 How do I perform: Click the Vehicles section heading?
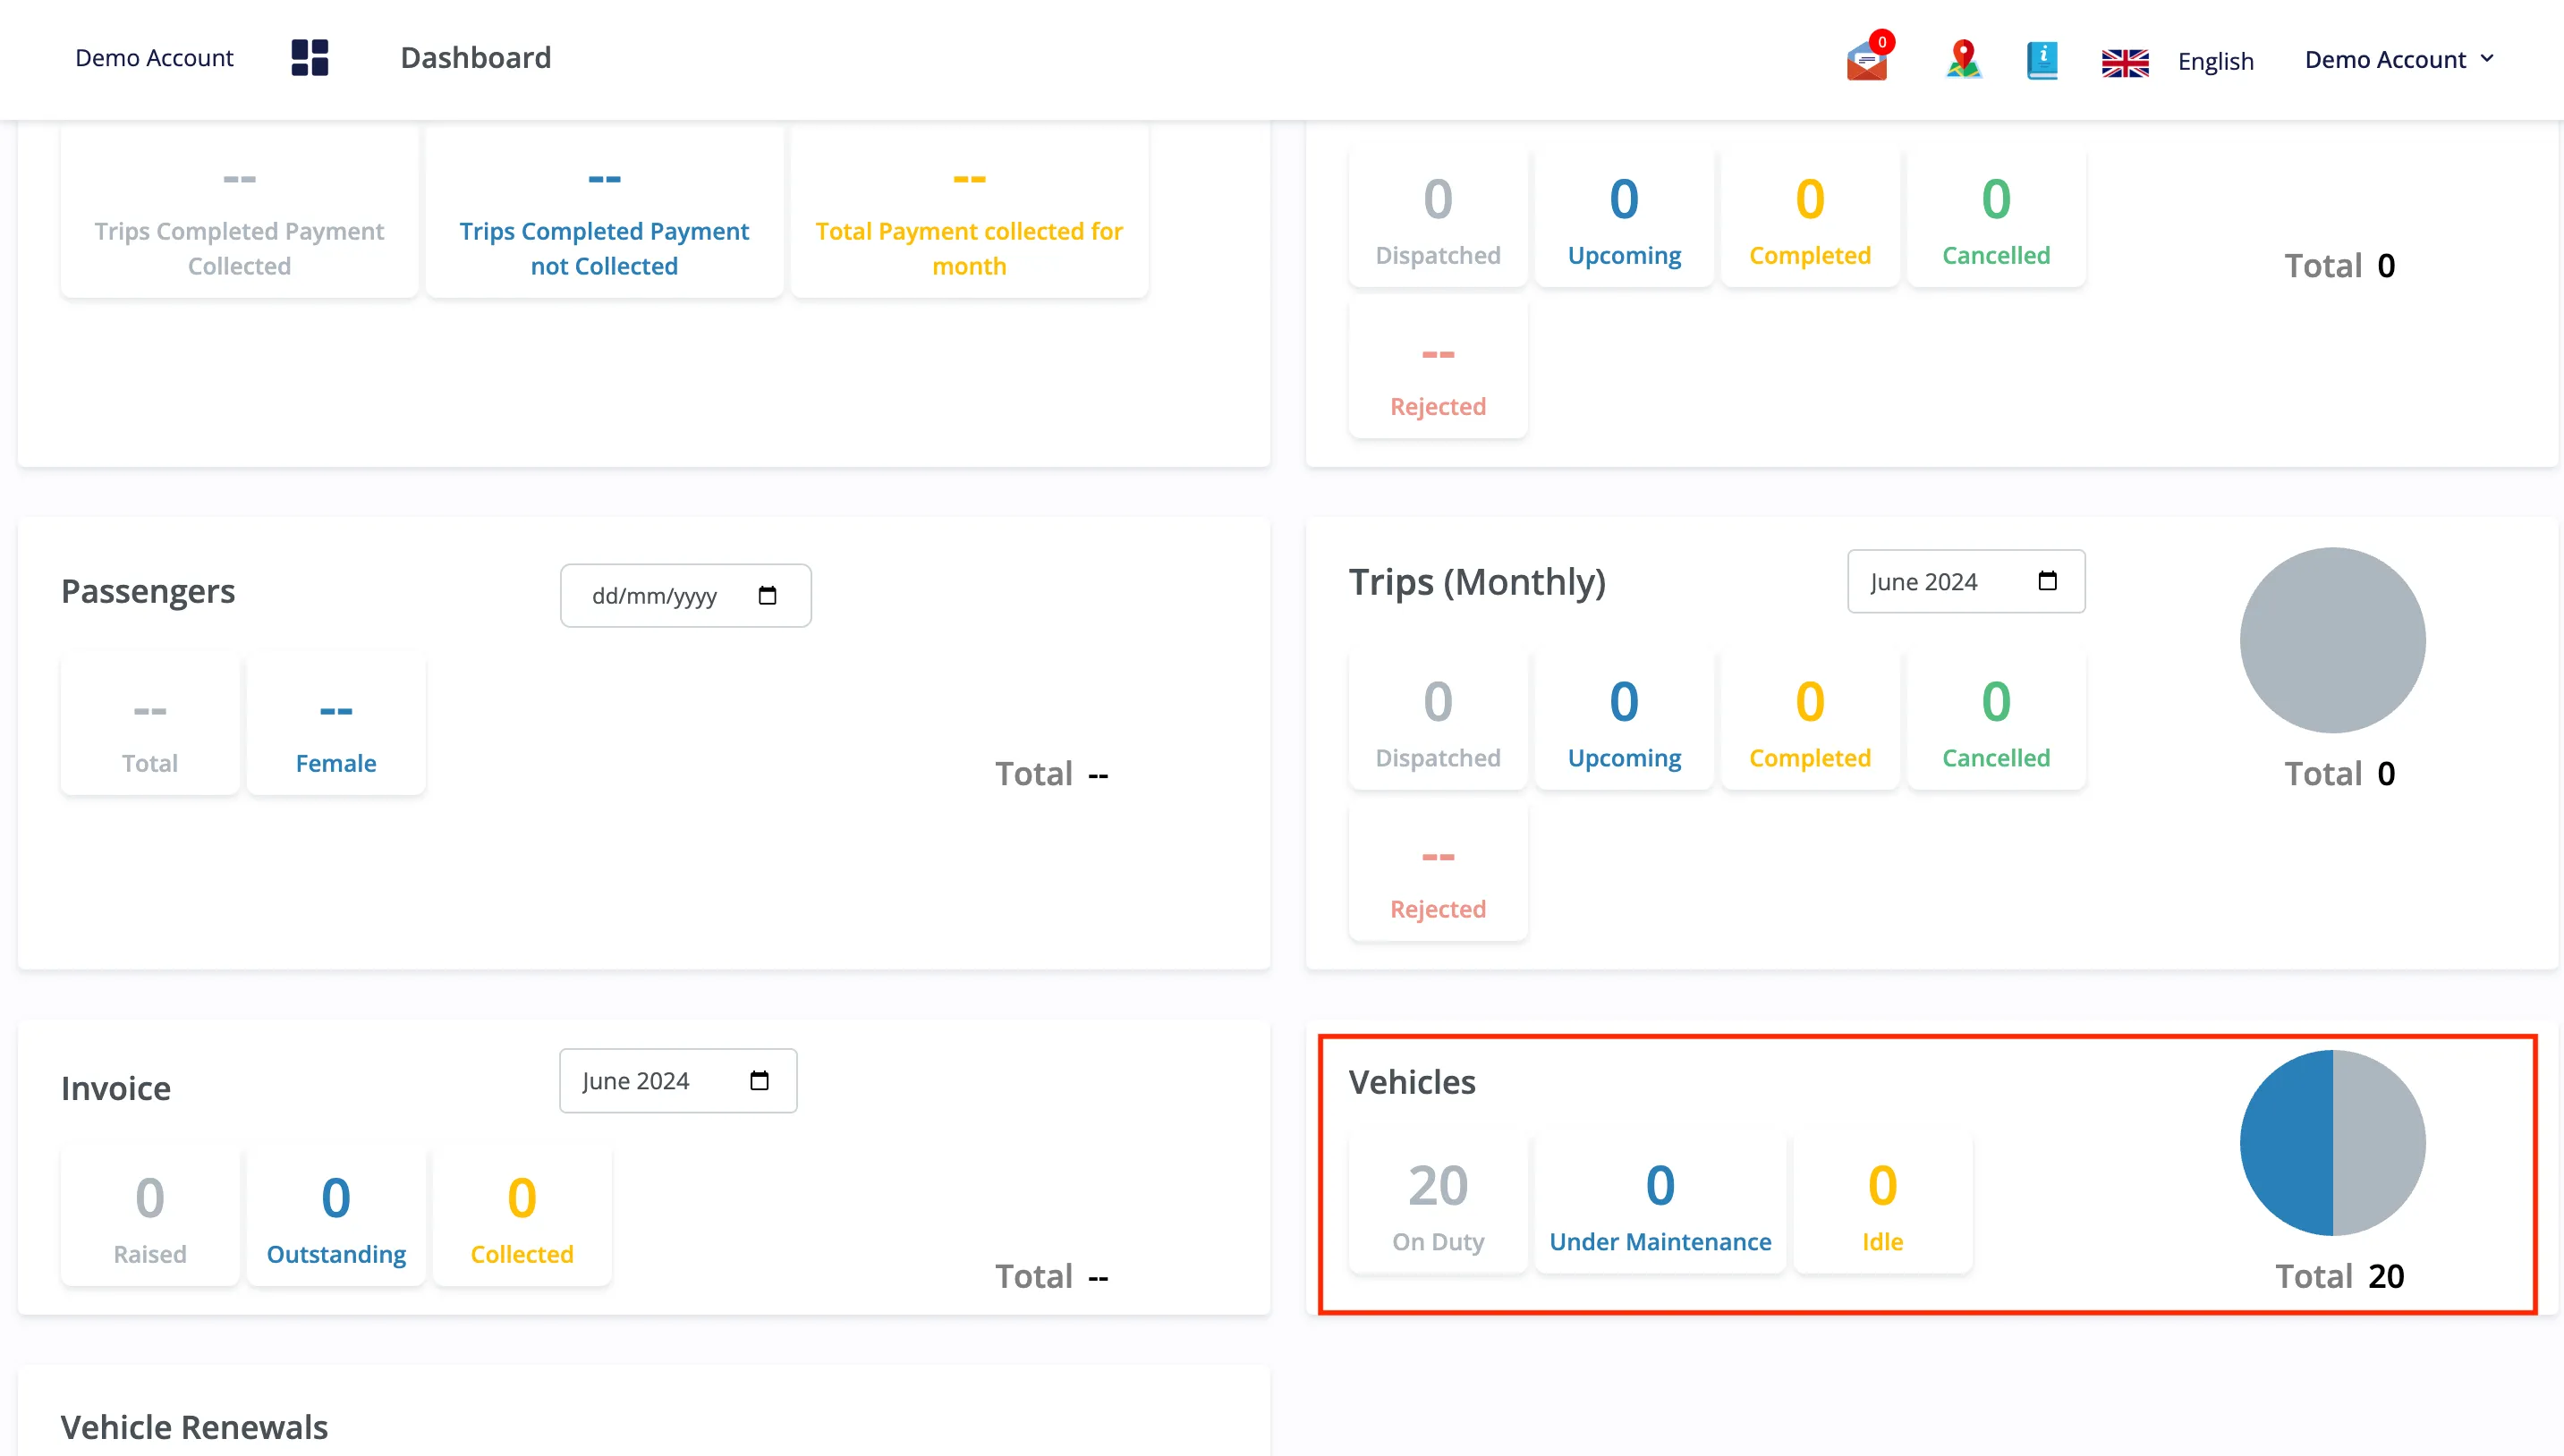coord(1412,1082)
